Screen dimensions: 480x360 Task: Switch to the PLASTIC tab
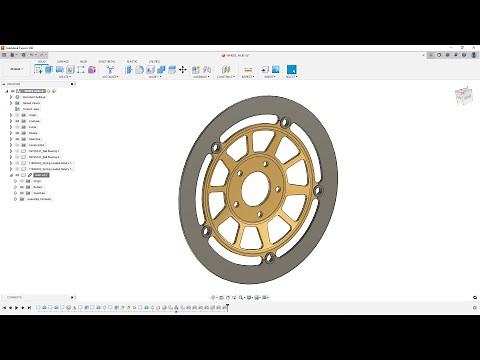click(132, 62)
